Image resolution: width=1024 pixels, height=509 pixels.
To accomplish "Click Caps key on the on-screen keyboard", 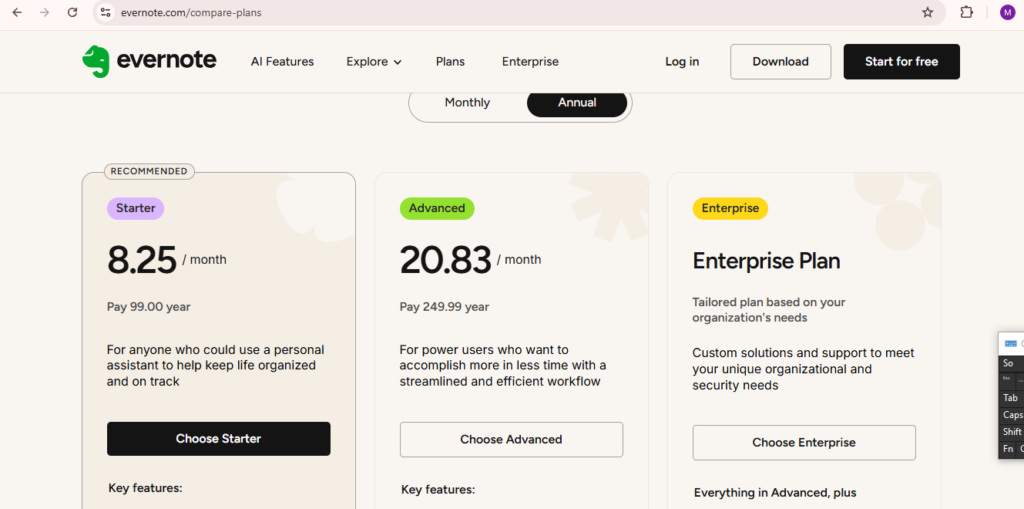I will coord(1012,415).
